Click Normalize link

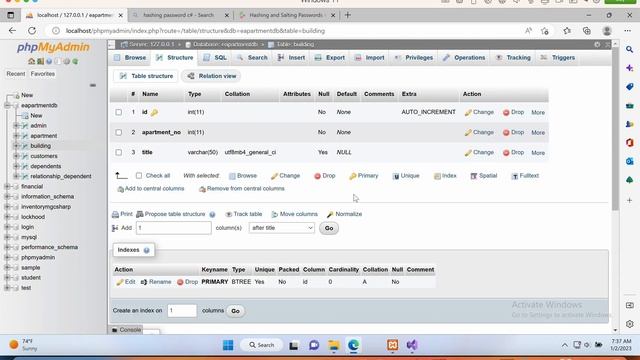click(344, 214)
